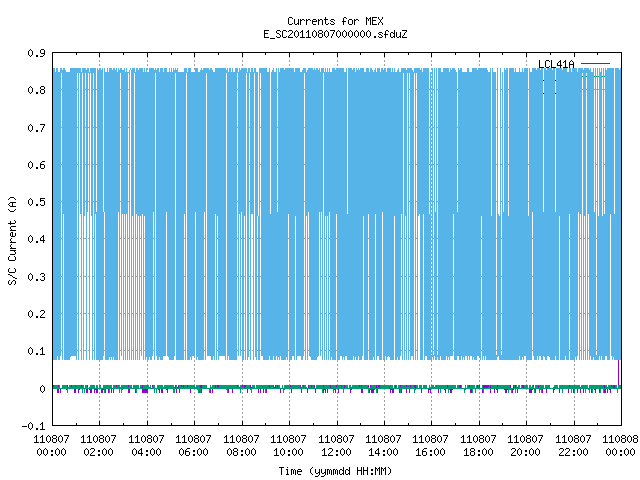The height and width of the screenshot is (480, 640).
Task: Select the y-axis tick label '0.5'
Action: (37, 202)
